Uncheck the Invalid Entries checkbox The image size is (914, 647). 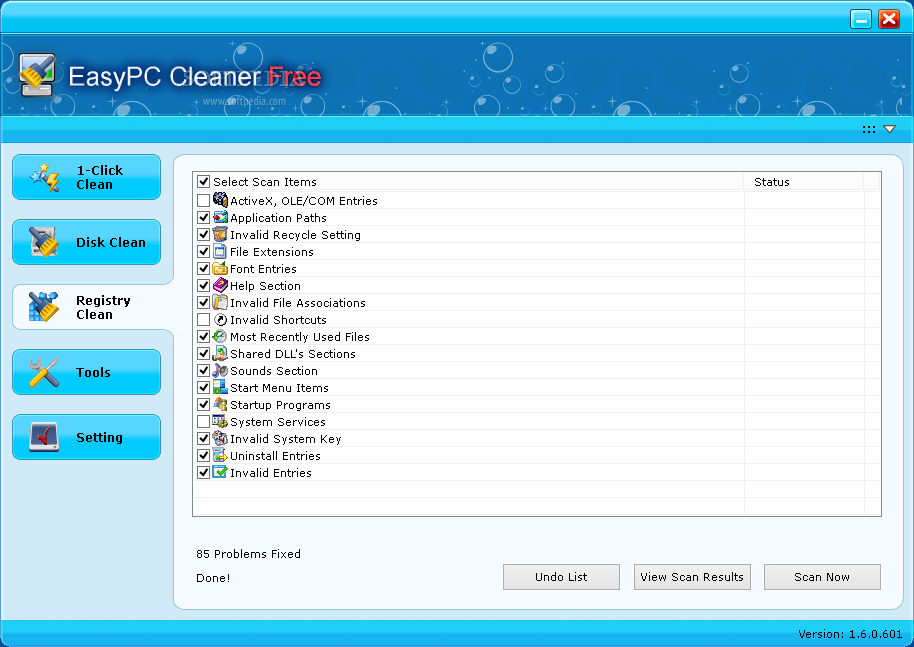point(203,472)
